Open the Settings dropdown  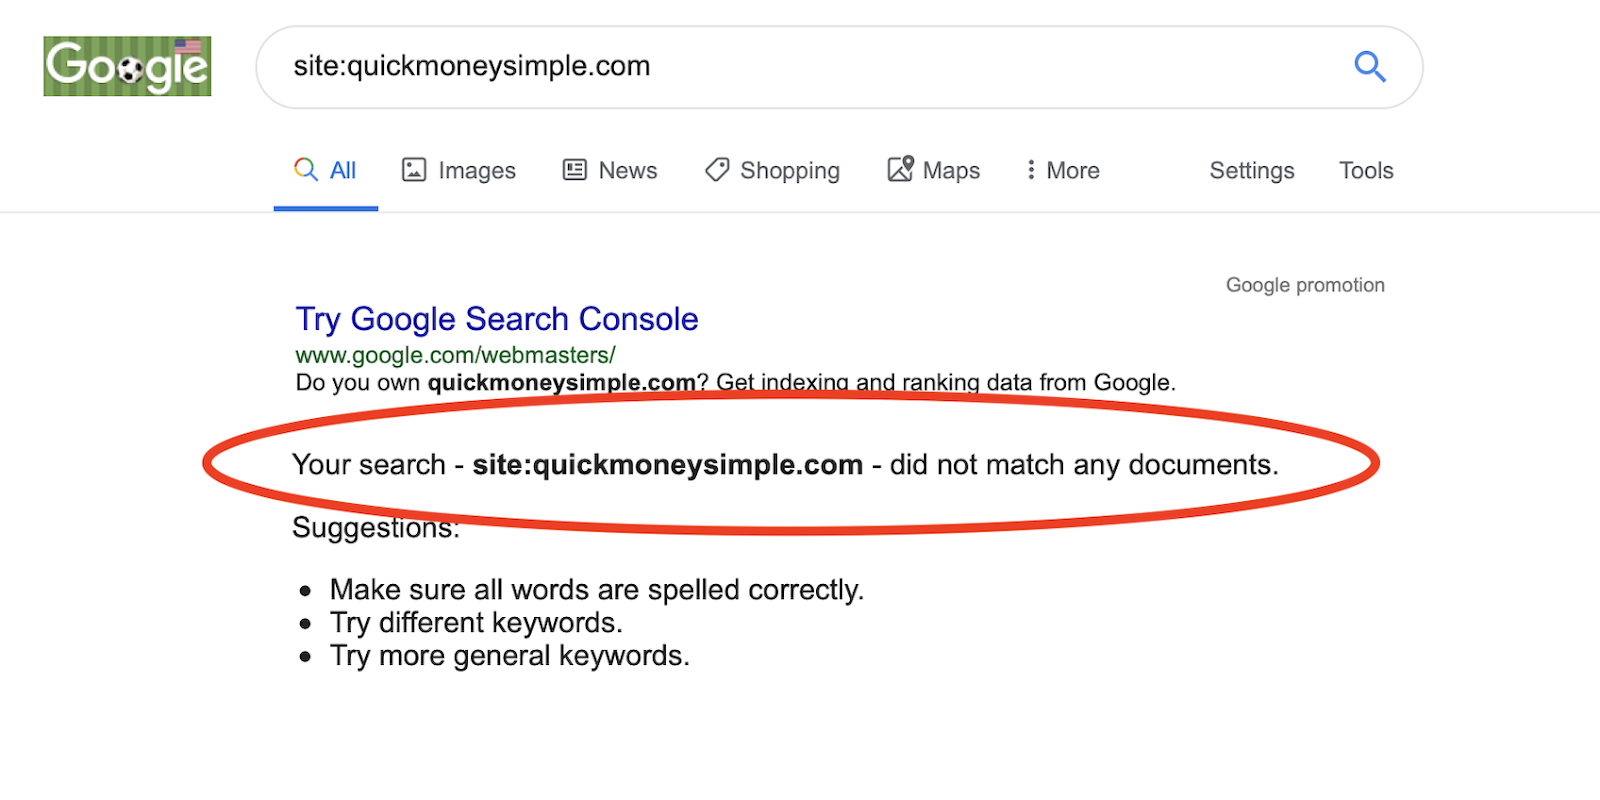click(1252, 171)
